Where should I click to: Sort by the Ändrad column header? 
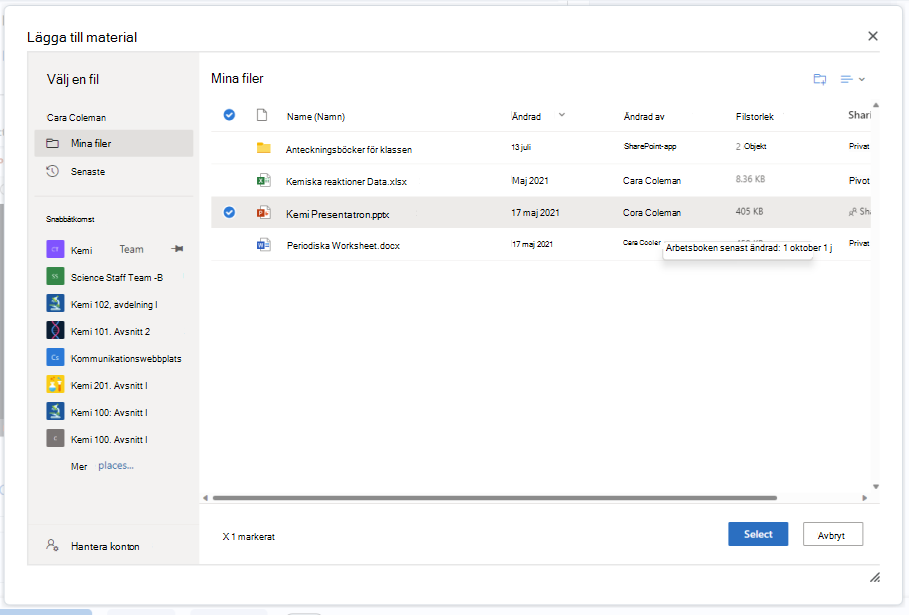point(526,117)
